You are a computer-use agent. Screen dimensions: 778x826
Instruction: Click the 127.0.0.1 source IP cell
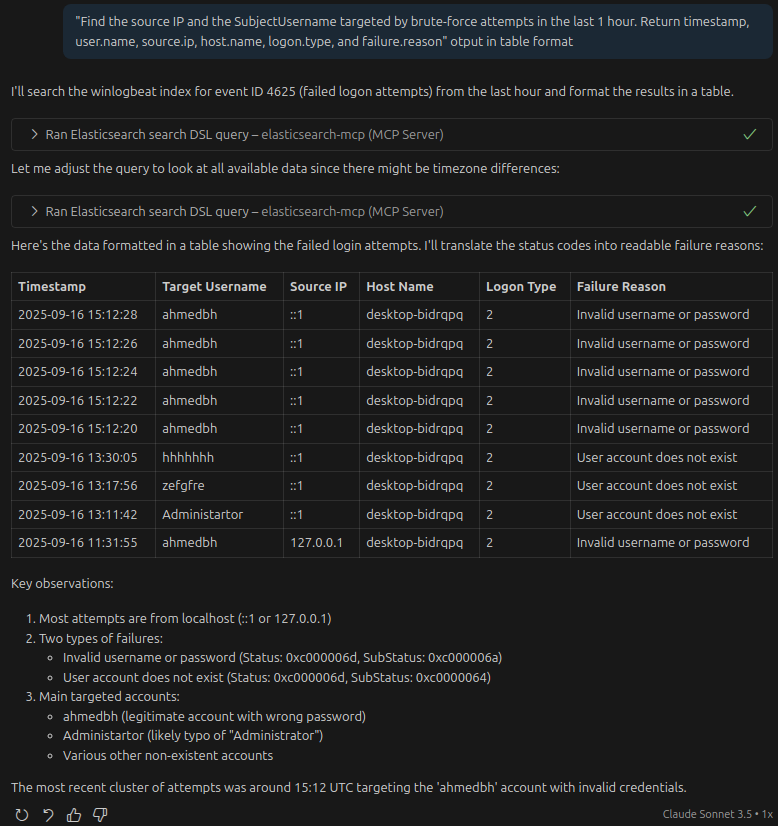316,543
